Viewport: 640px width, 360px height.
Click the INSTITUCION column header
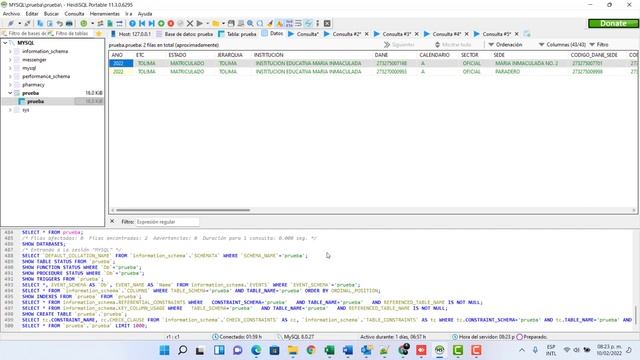(269, 55)
